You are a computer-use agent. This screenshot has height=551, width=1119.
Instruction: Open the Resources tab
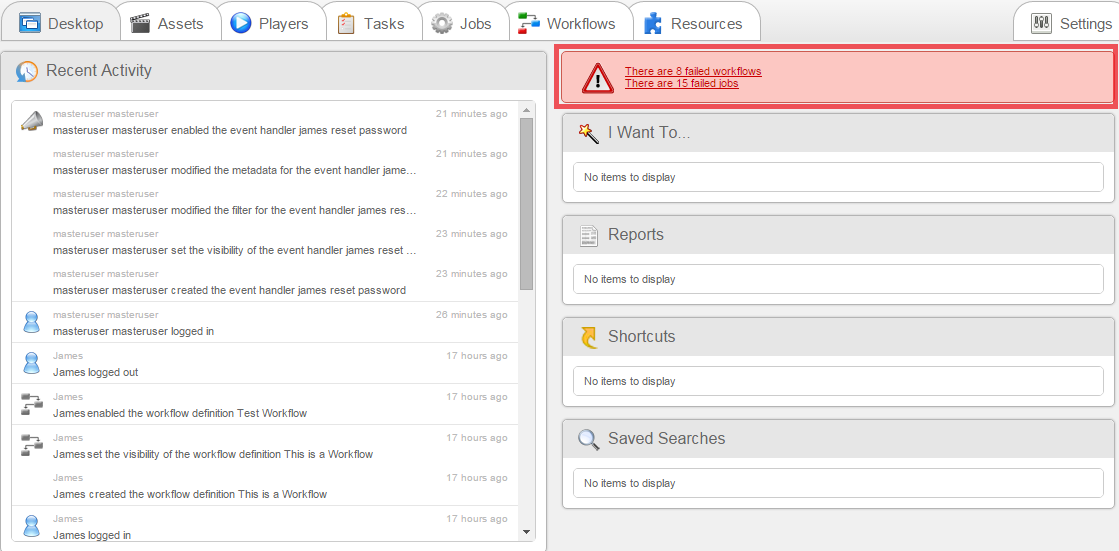[693, 23]
